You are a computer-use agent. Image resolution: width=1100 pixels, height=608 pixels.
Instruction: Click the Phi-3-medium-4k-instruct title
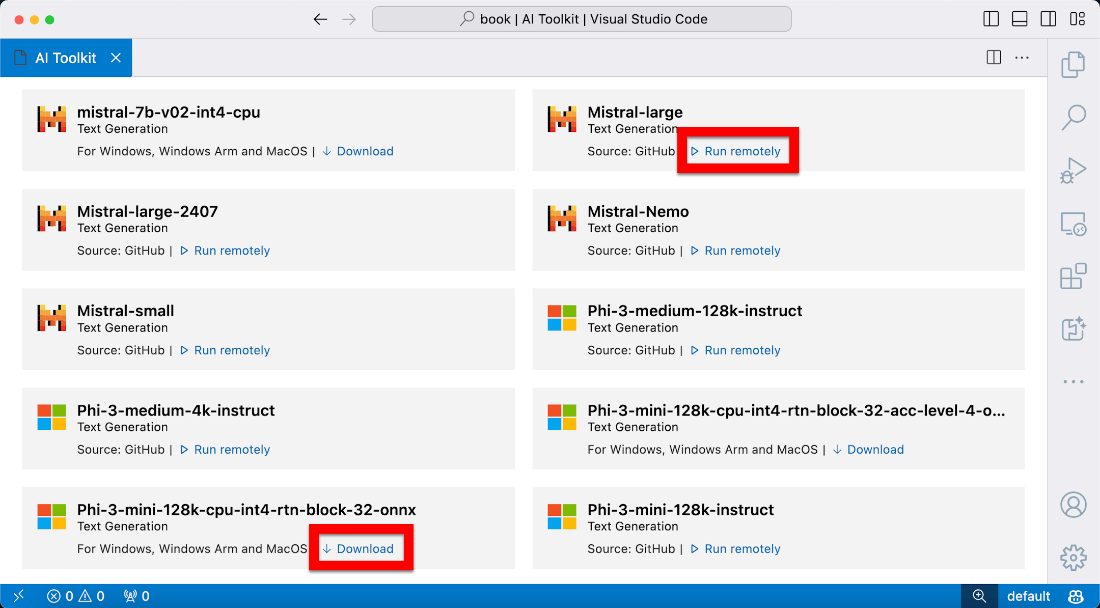tap(176, 411)
